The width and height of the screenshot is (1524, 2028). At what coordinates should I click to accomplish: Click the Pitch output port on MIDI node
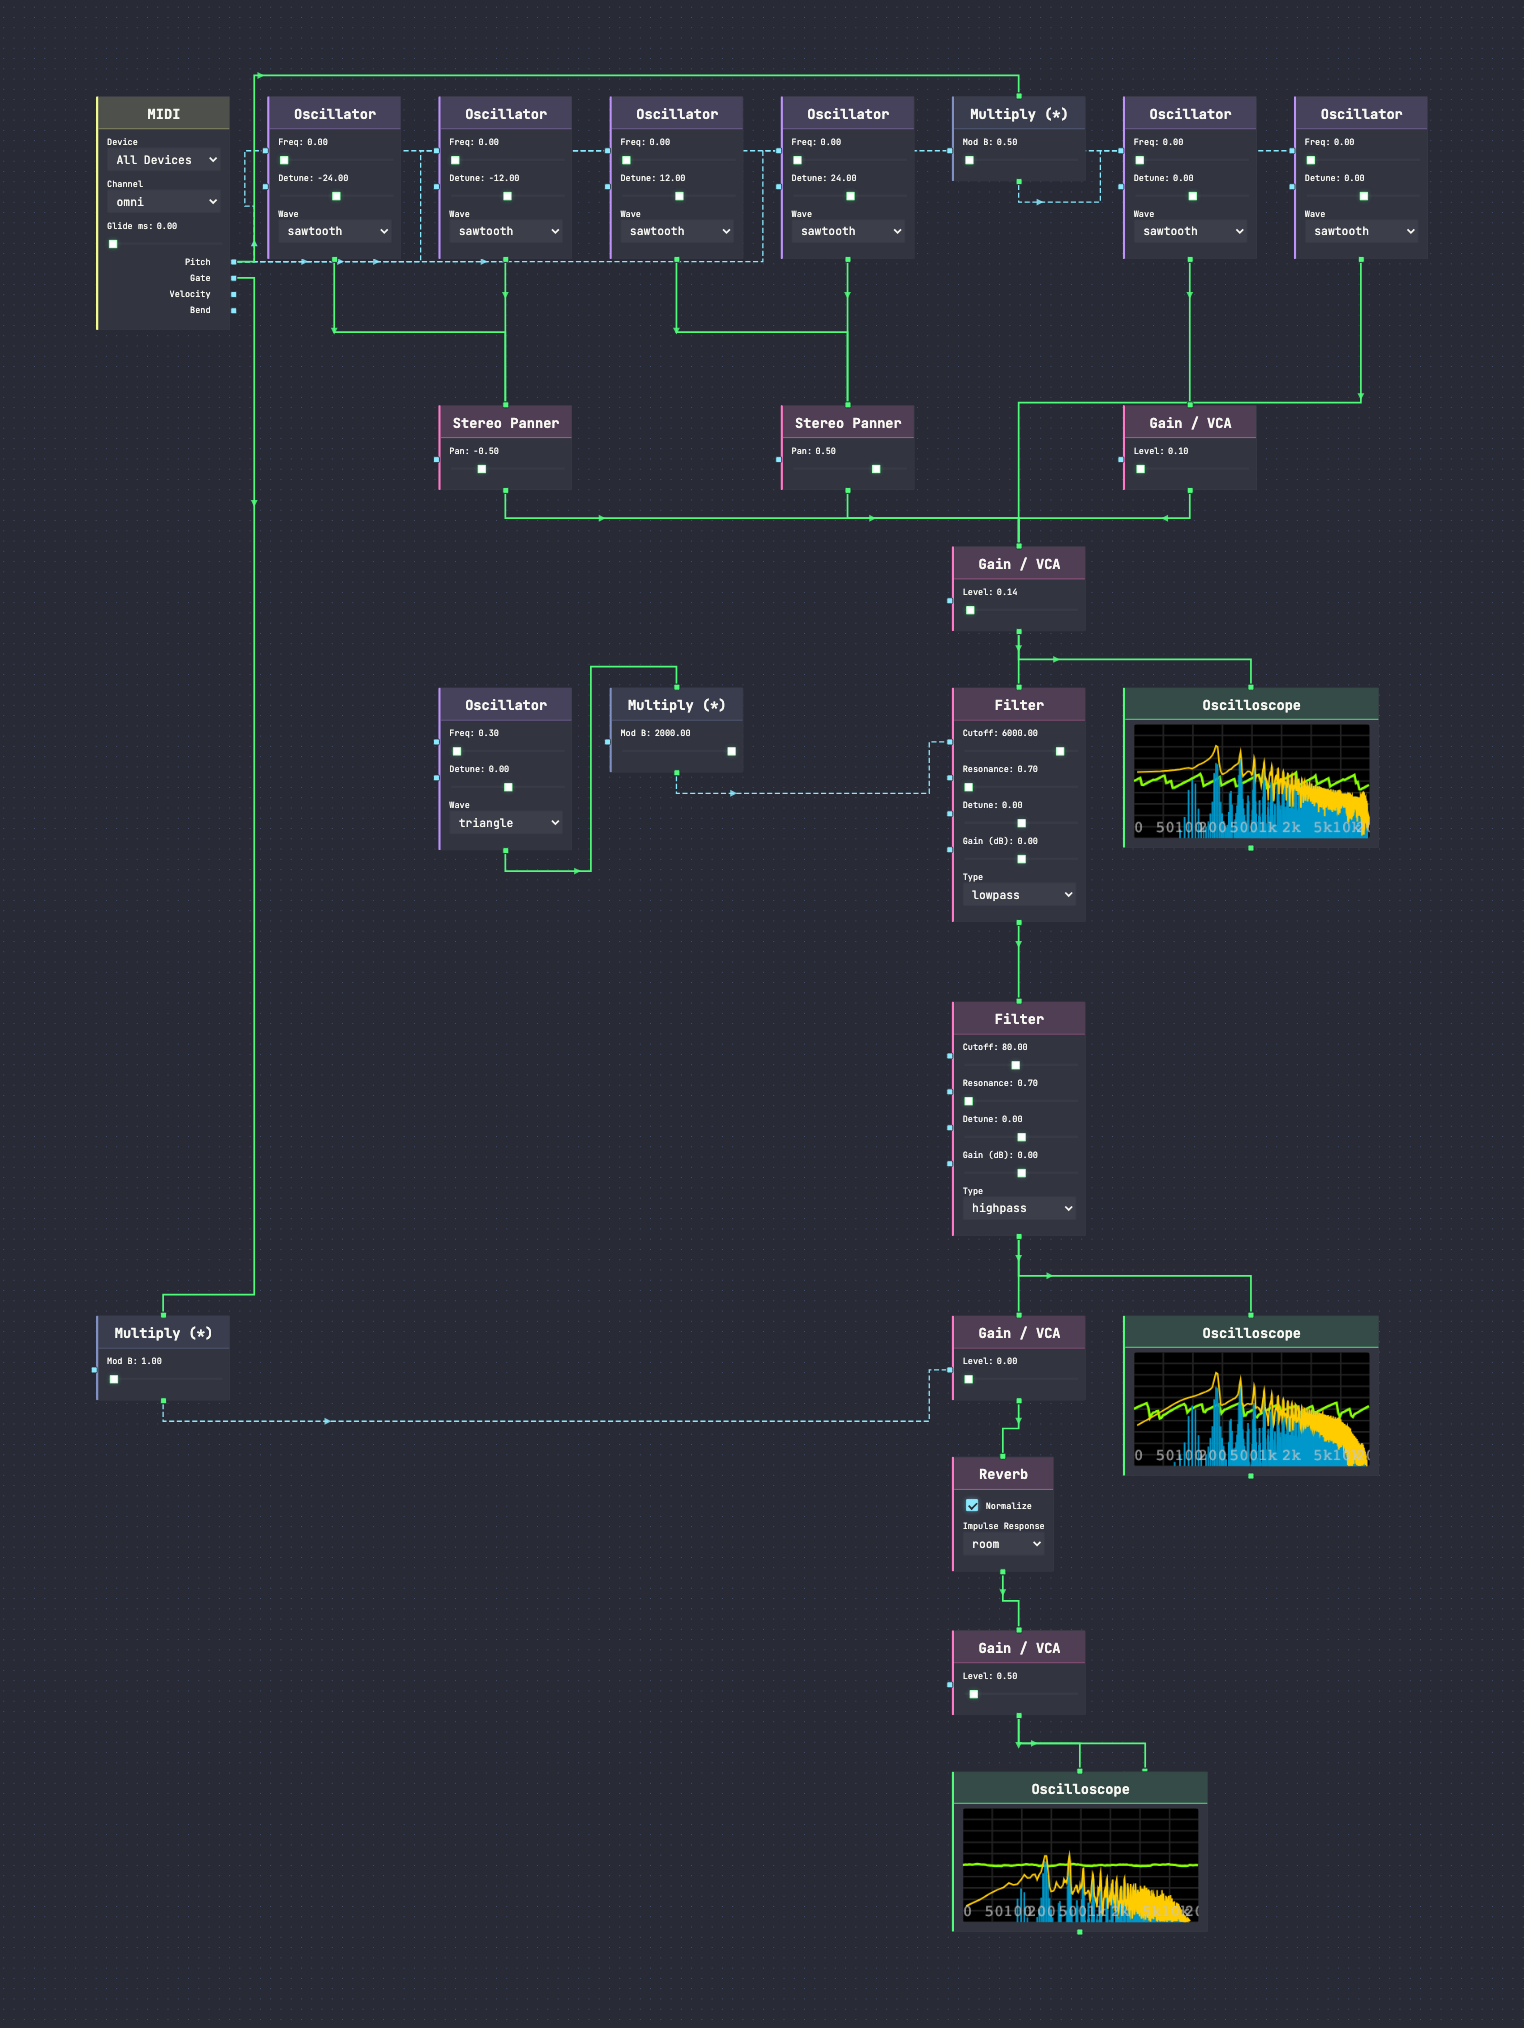click(234, 262)
